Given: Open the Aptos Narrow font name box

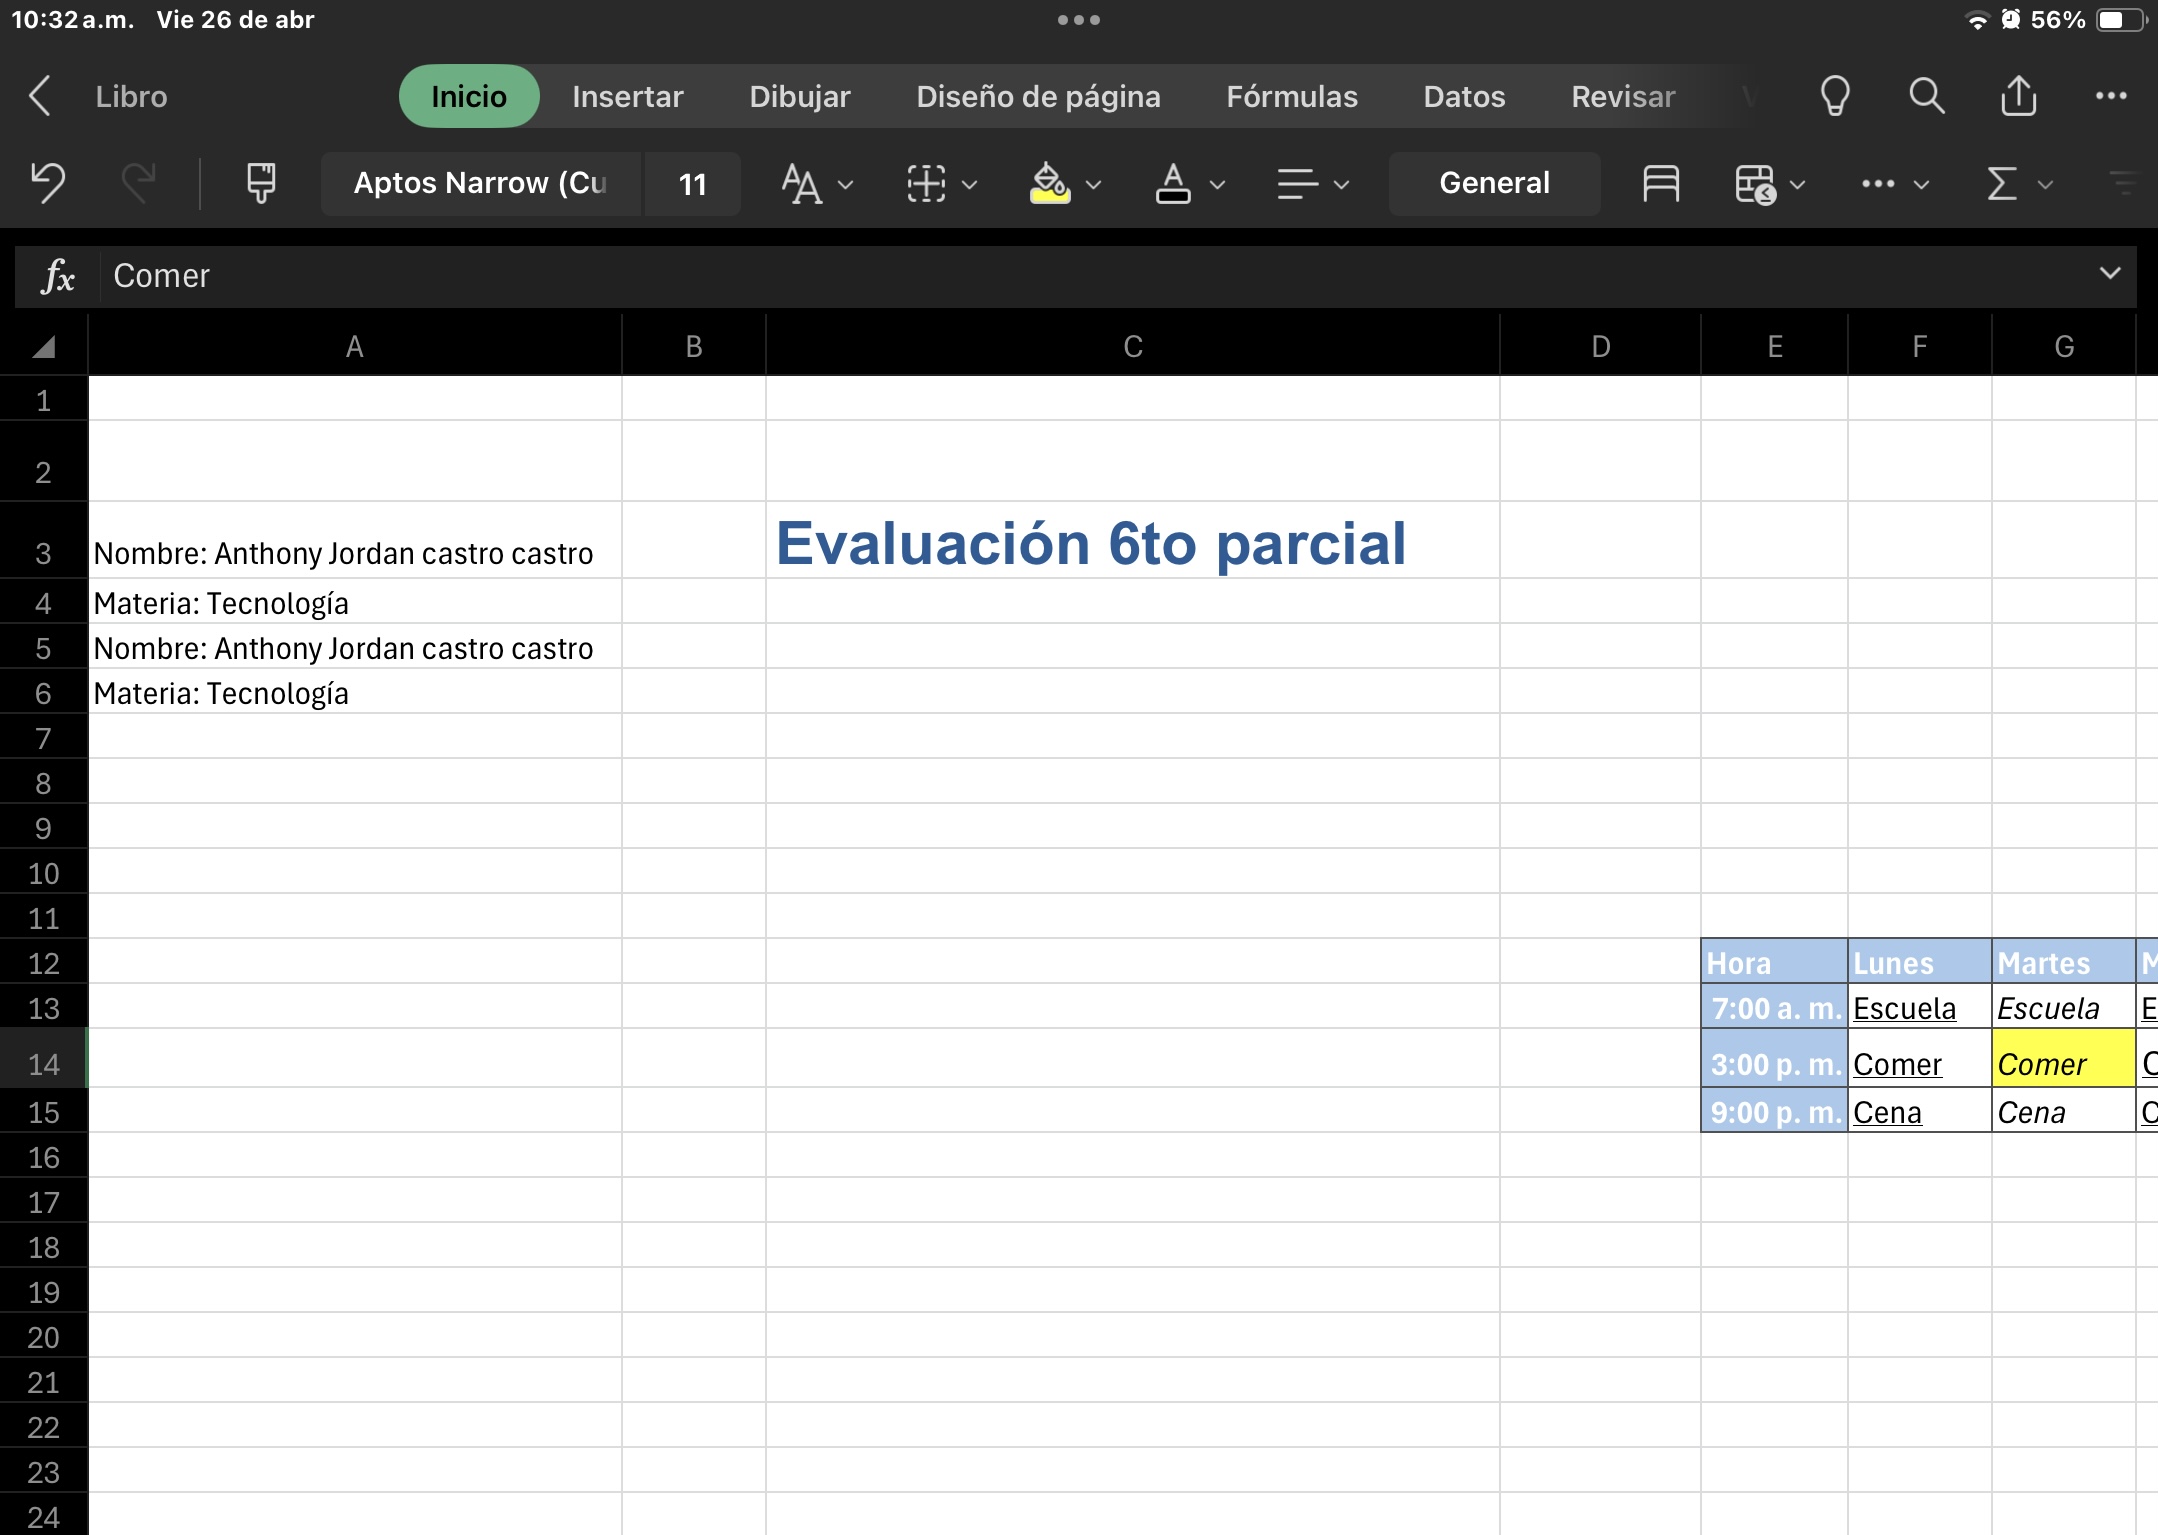Looking at the screenshot, I should [x=480, y=183].
